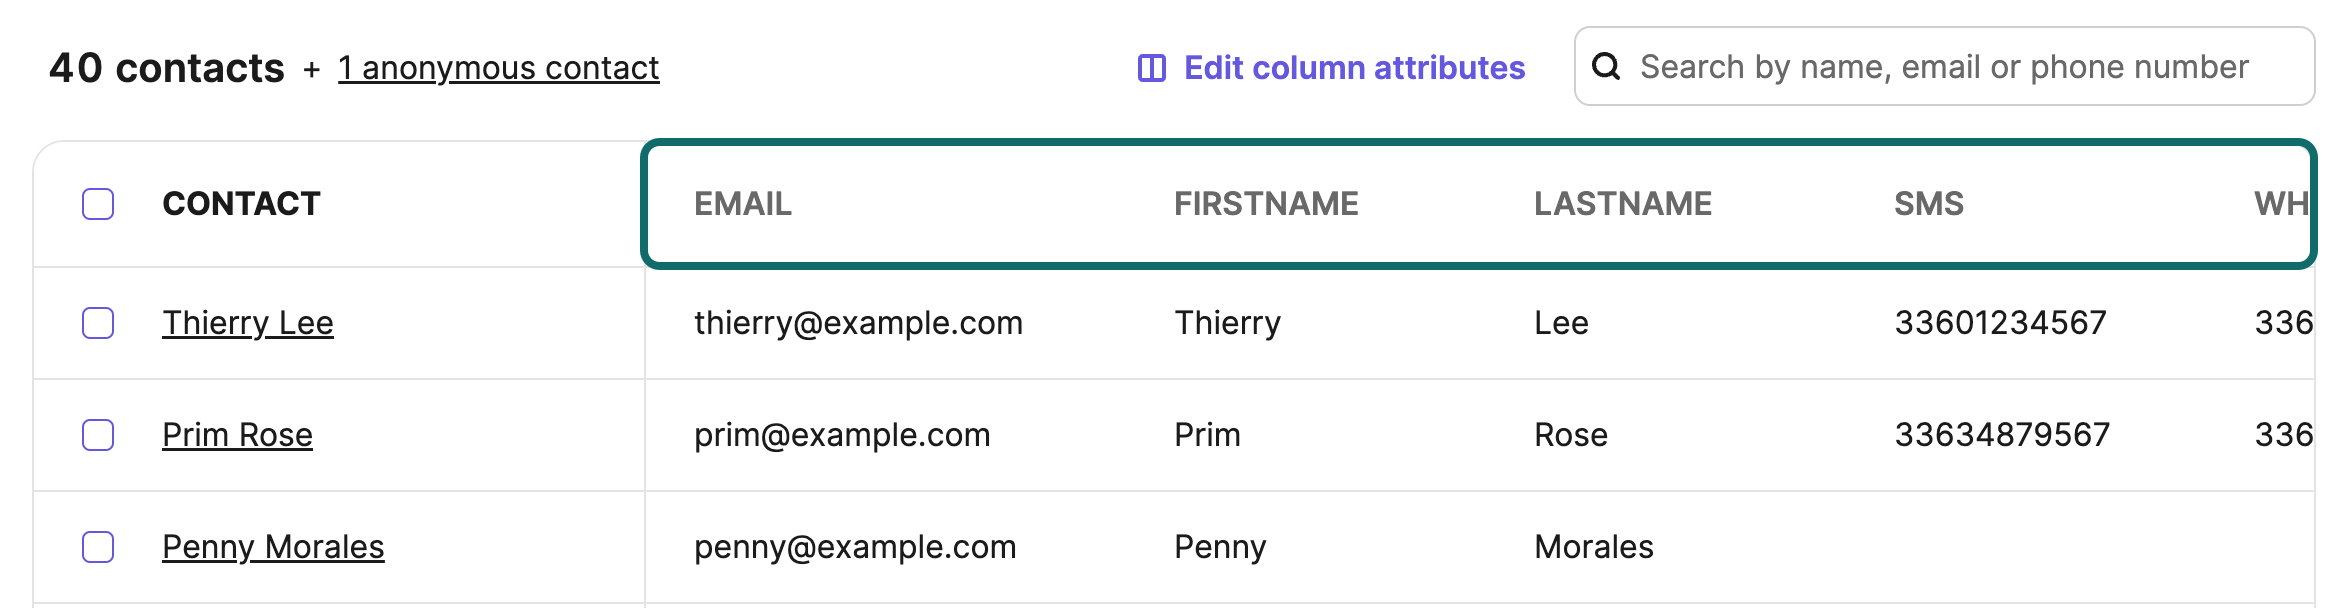This screenshot has width=2342, height=608.
Task: Check the box for Thierry Lee
Action: 98,323
